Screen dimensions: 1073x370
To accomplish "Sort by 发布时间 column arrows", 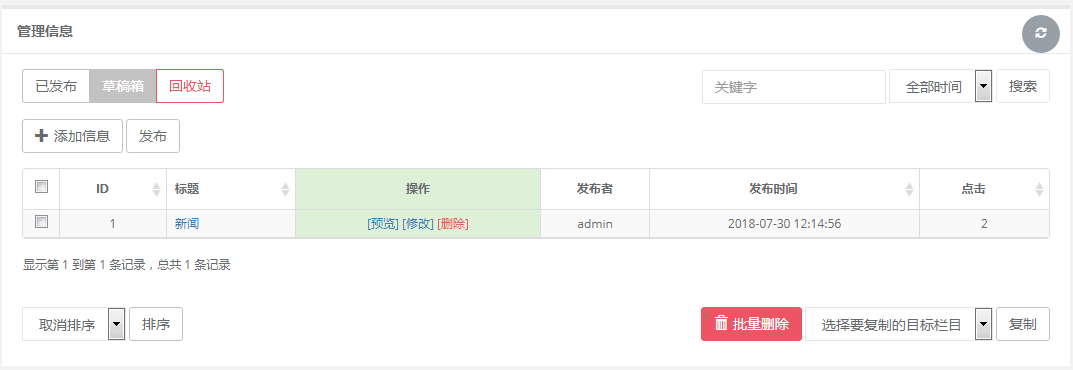I will (909, 189).
